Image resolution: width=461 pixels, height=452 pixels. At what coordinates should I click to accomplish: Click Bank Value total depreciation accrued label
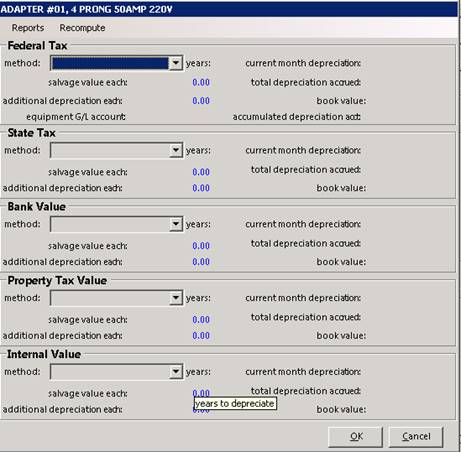pos(306,243)
